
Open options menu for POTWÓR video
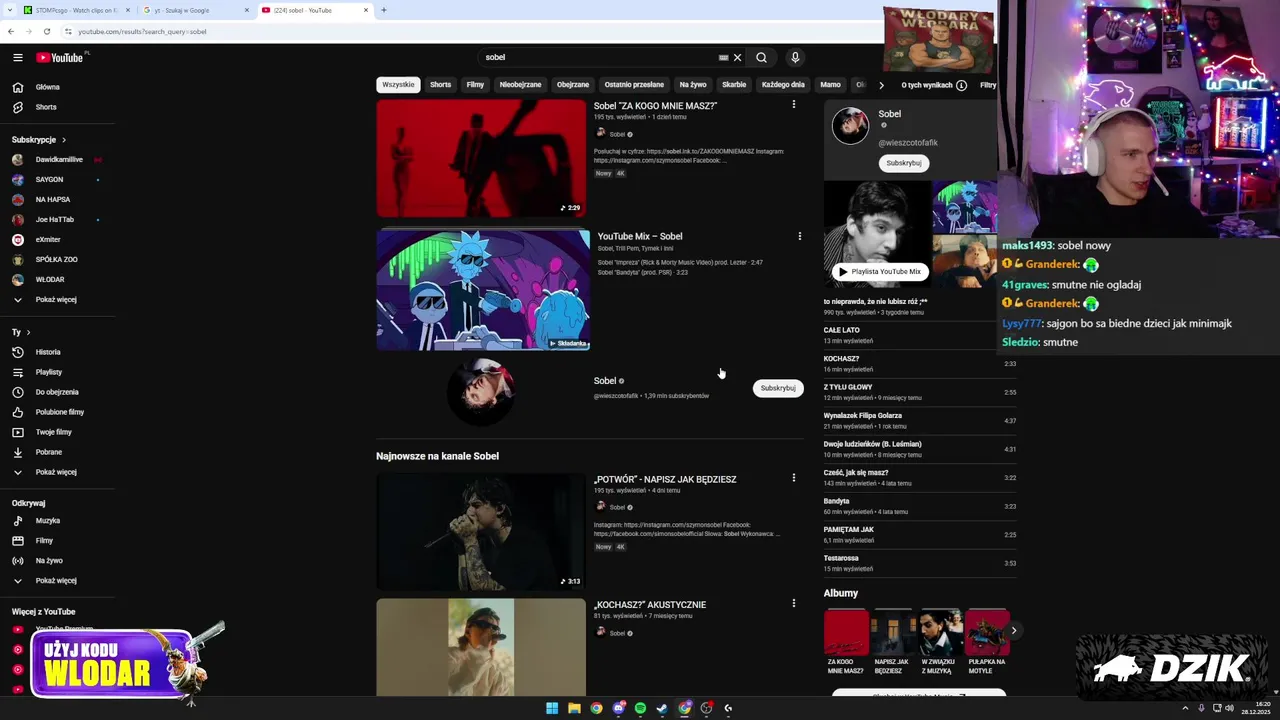(794, 478)
